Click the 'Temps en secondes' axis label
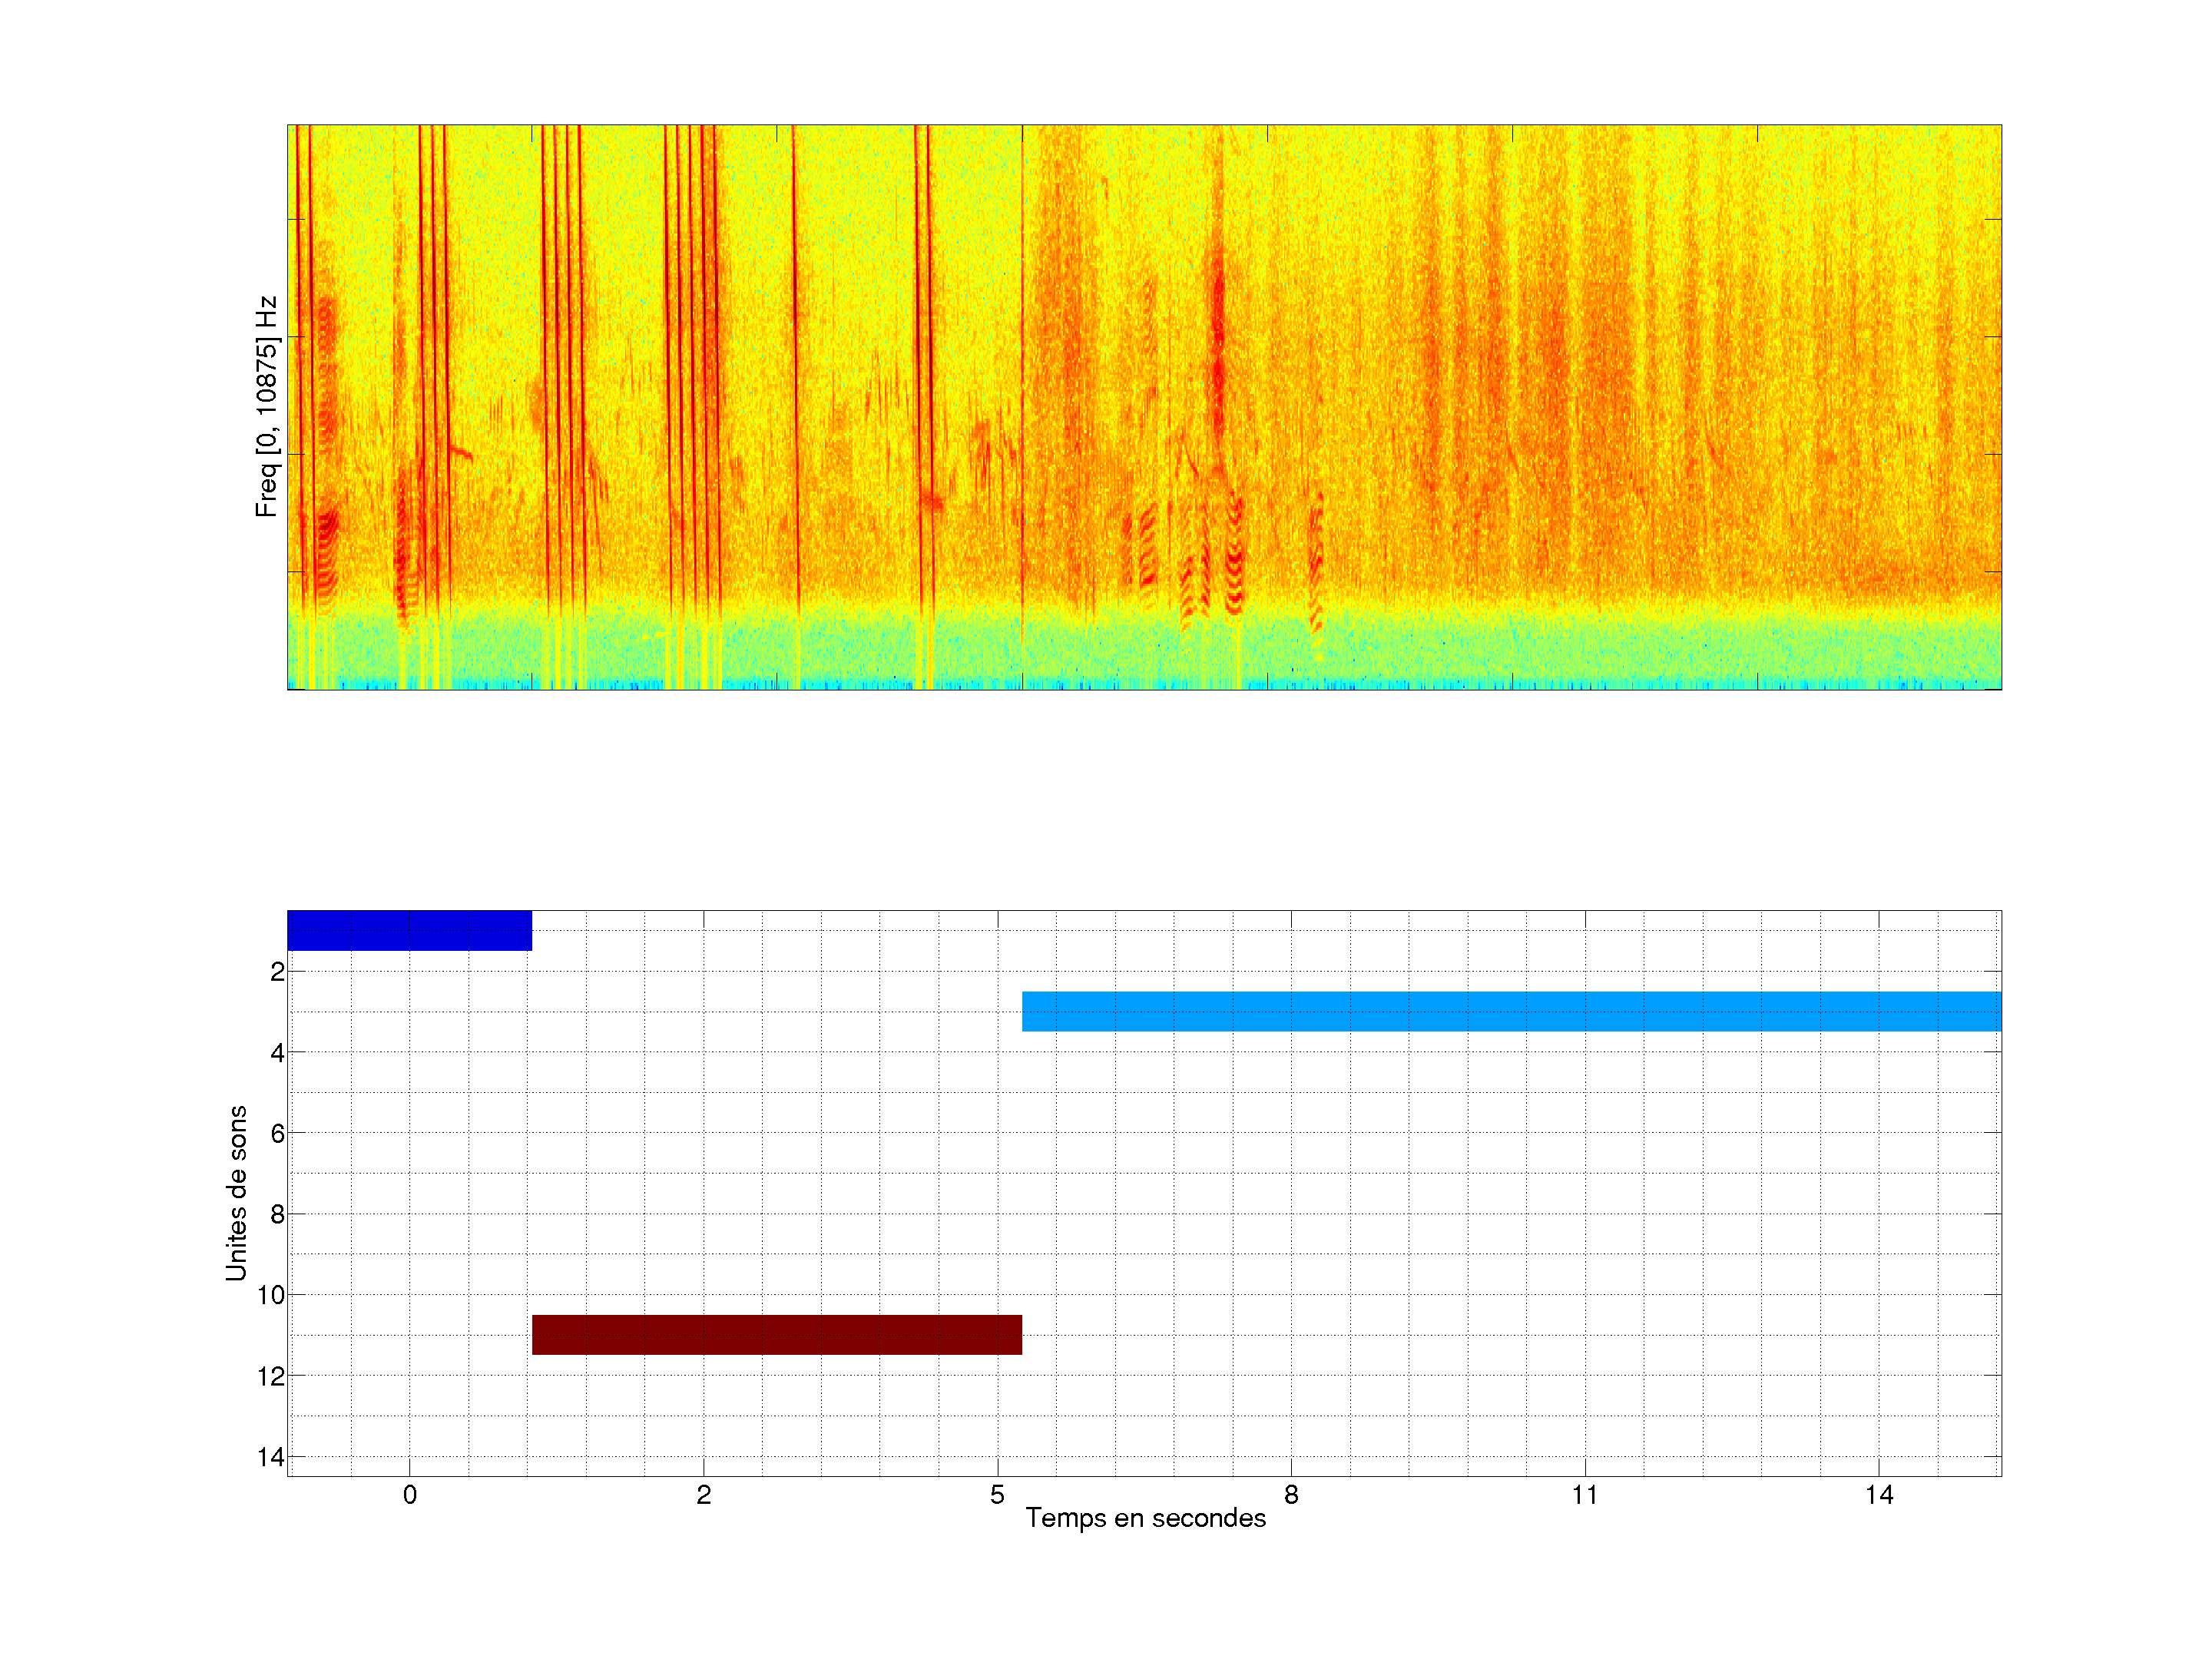 tap(1145, 1518)
